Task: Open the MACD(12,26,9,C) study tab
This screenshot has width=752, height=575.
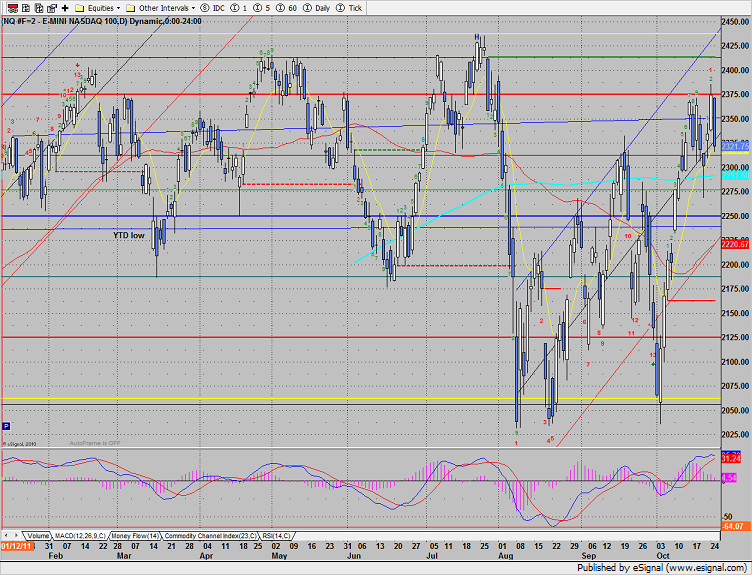Action: coord(80,536)
